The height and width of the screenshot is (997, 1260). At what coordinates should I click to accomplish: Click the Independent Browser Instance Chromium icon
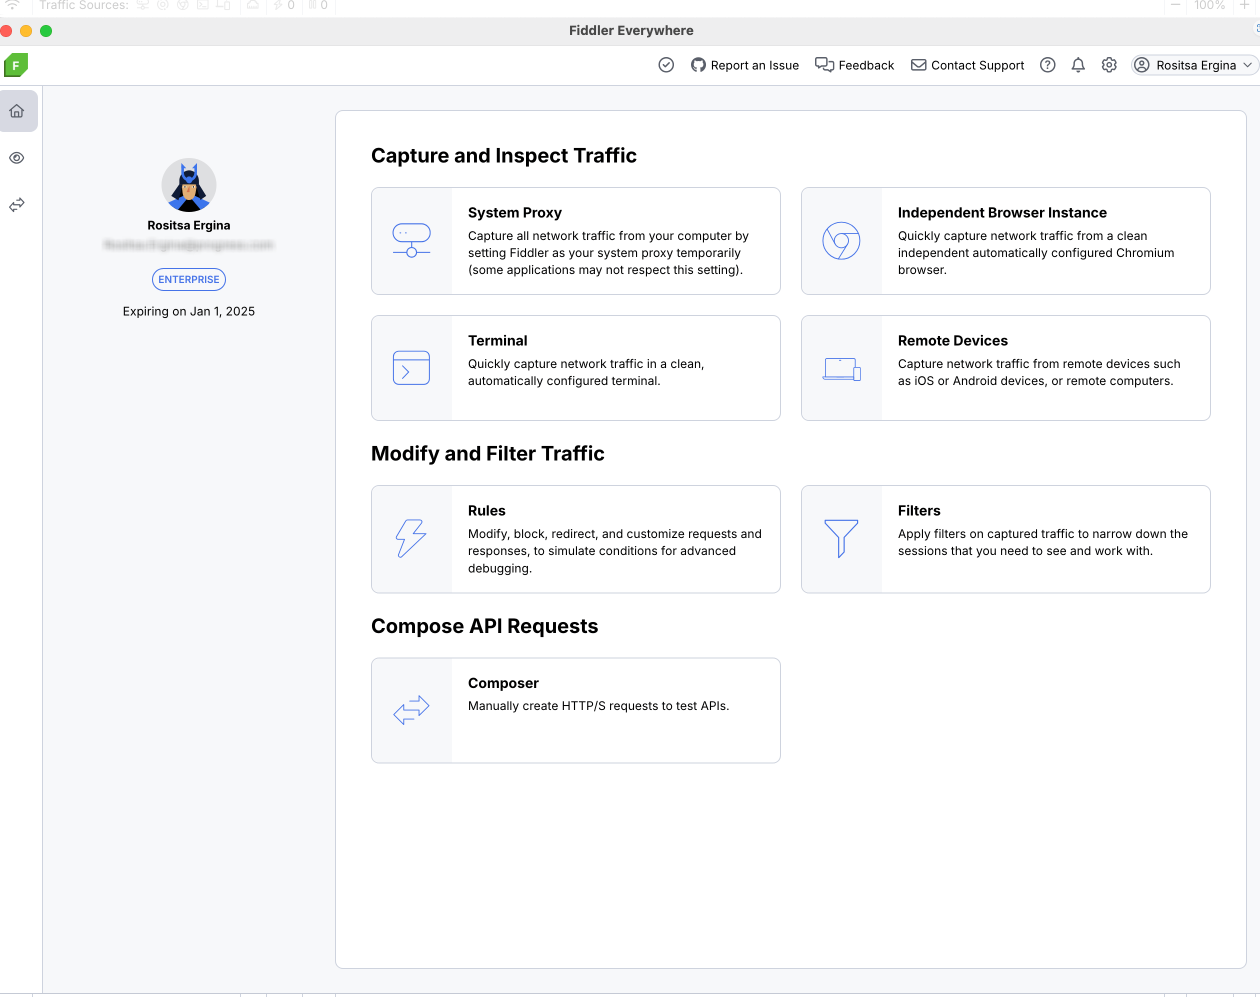coord(842,241)
